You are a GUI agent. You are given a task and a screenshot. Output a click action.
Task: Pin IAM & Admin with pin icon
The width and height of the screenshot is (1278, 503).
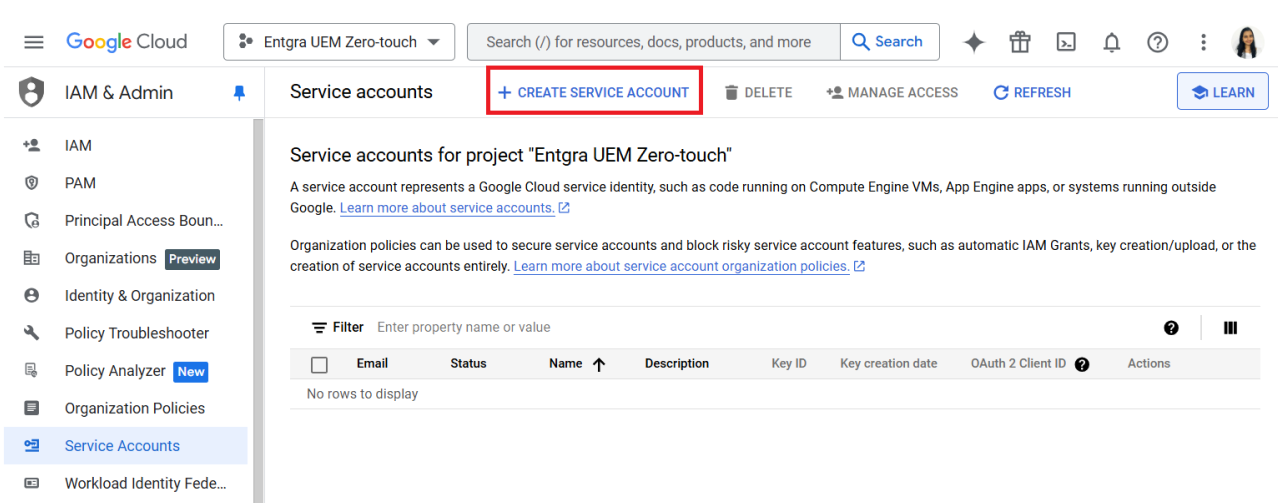pos(238,92)
